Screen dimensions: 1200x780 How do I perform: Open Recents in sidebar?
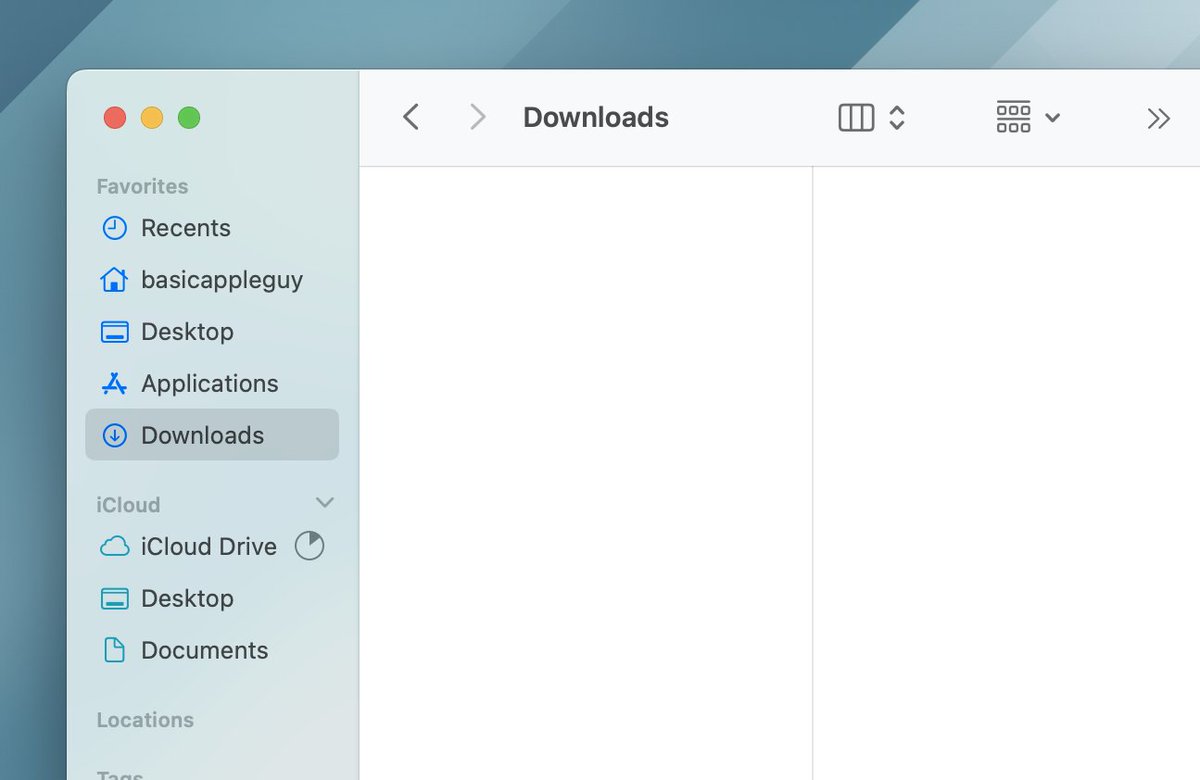212,228
